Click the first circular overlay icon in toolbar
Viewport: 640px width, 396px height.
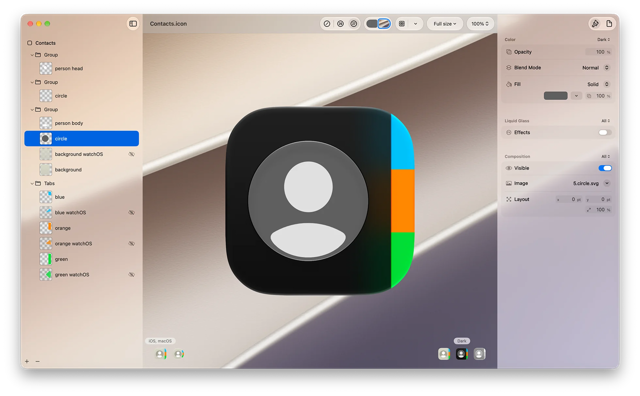(x=327, y=24)
